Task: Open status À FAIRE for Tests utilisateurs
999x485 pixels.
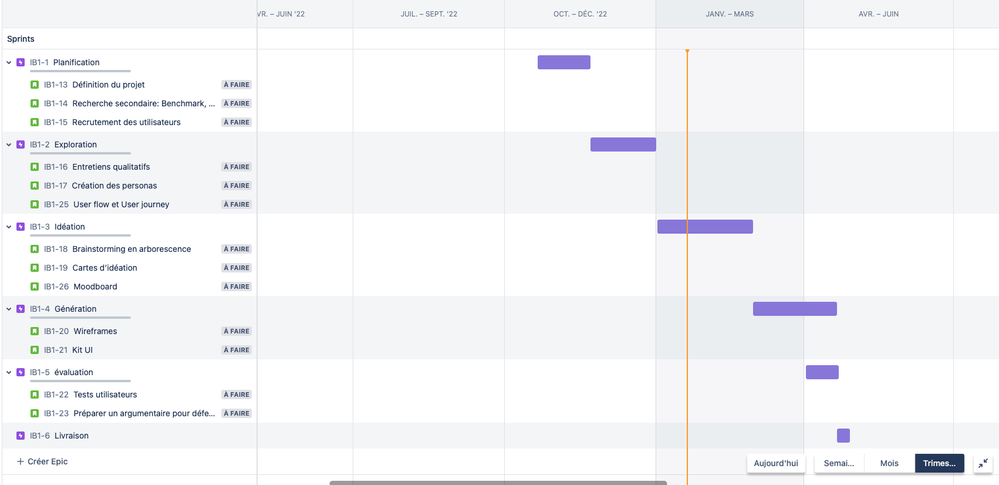Action: pos(236,395)
